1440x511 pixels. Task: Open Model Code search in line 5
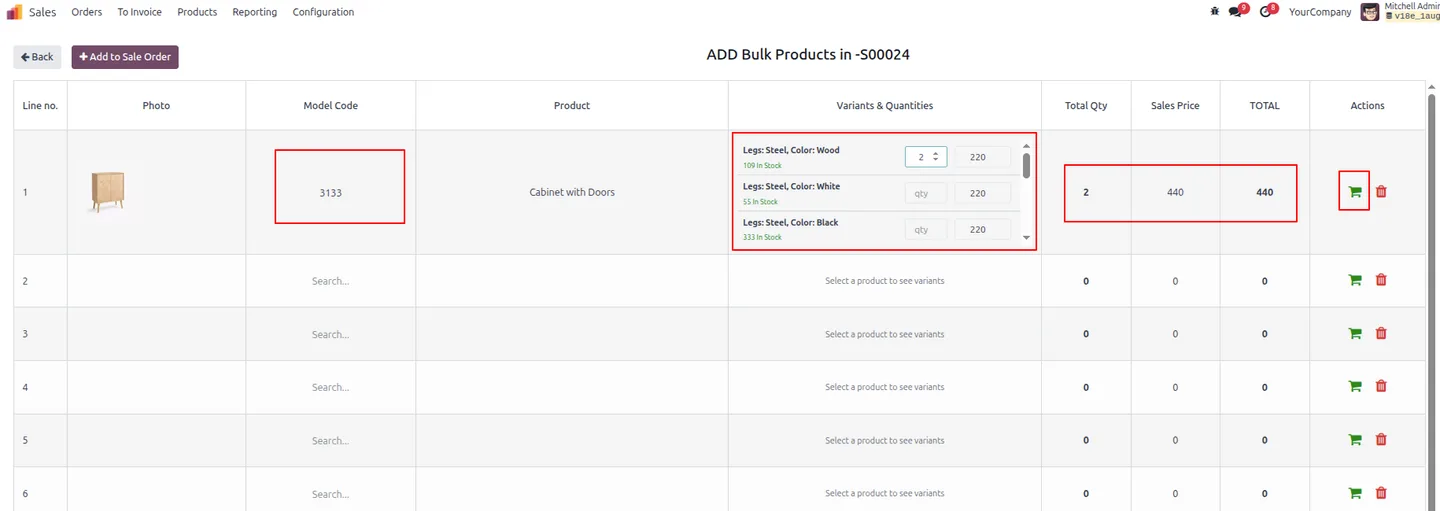[330, 440]
